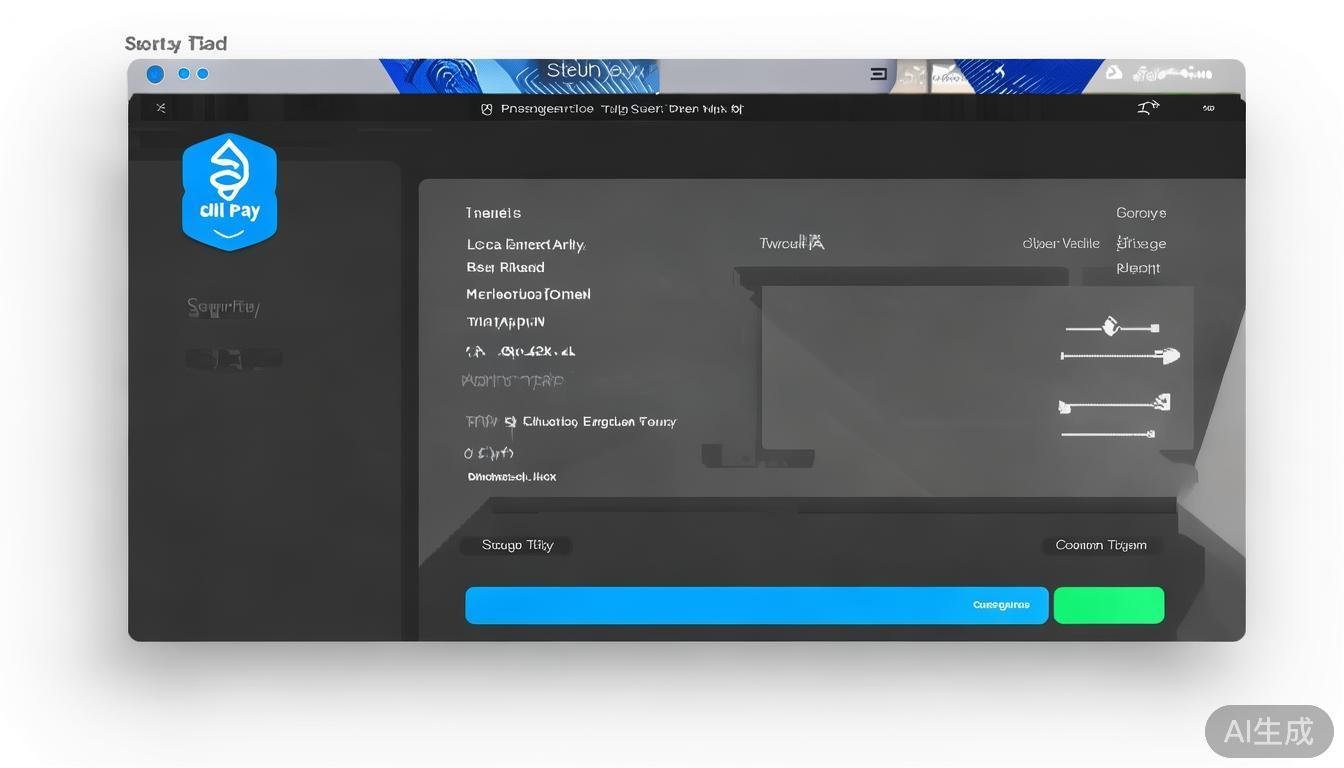Click the cloud icon at top right
Image resolution: width=1344 pixels, height=768 pixels.
pyautogui.click(x=1113, y=73)
